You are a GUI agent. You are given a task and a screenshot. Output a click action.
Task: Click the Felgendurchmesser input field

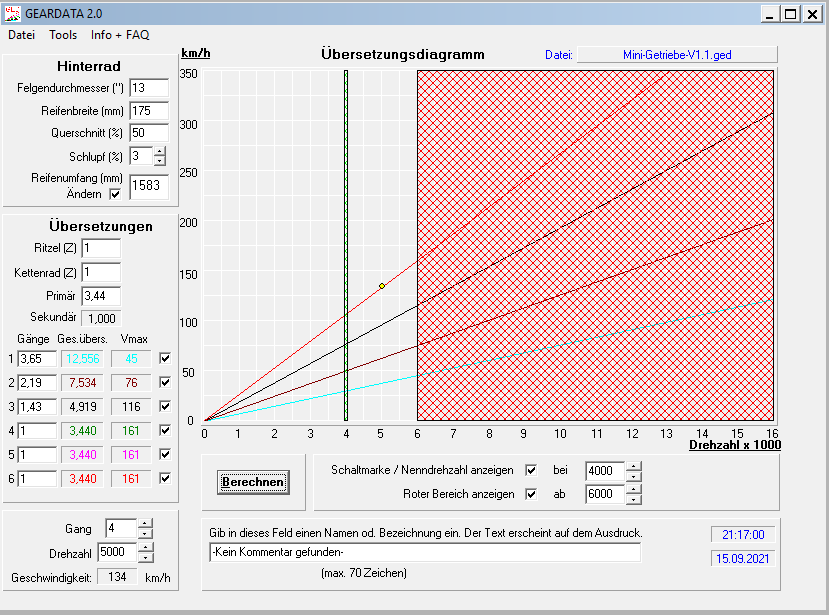148,88
